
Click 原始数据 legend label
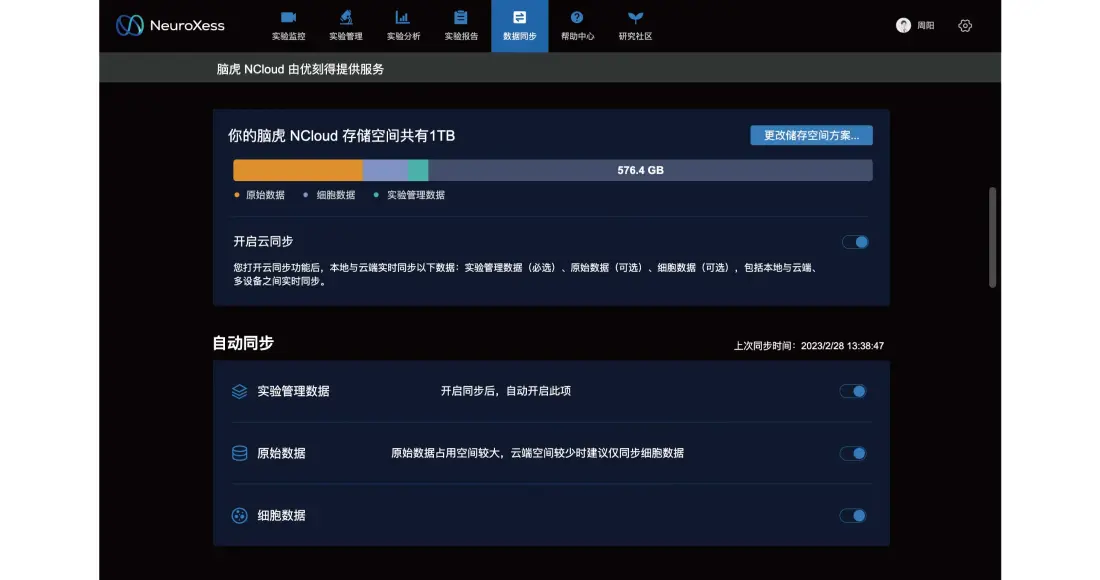click(265, 195)
